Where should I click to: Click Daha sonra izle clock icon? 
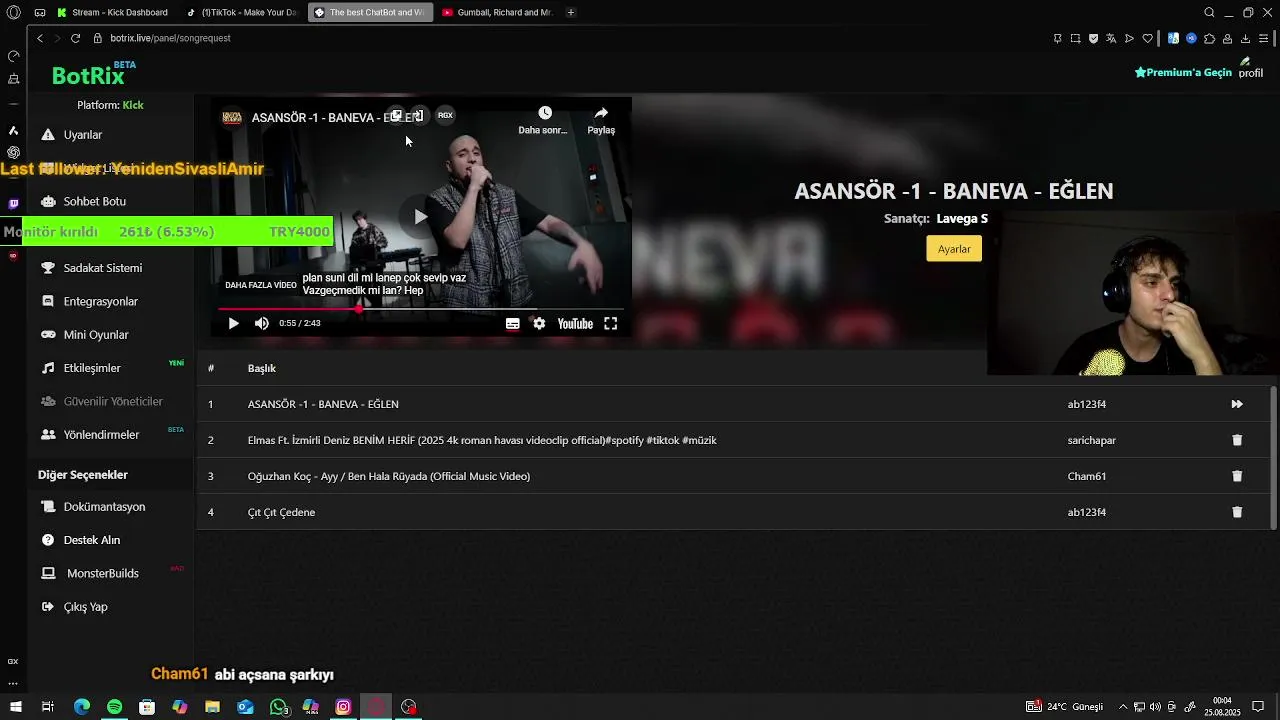(x=544, y=113)
